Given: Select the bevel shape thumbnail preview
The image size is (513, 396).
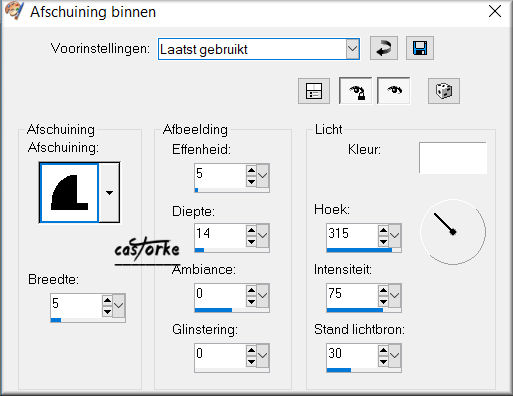Looking at the screenshot, I should 69,192.
